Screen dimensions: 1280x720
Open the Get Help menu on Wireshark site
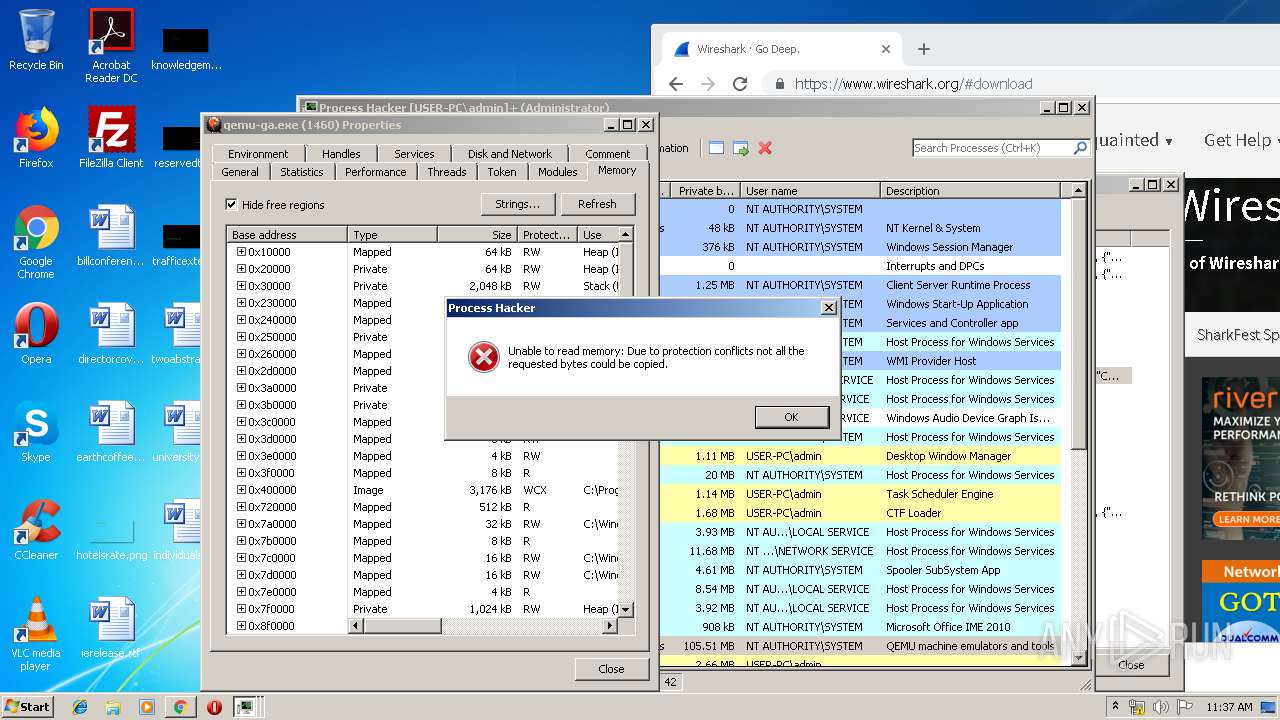(1243, 140)
